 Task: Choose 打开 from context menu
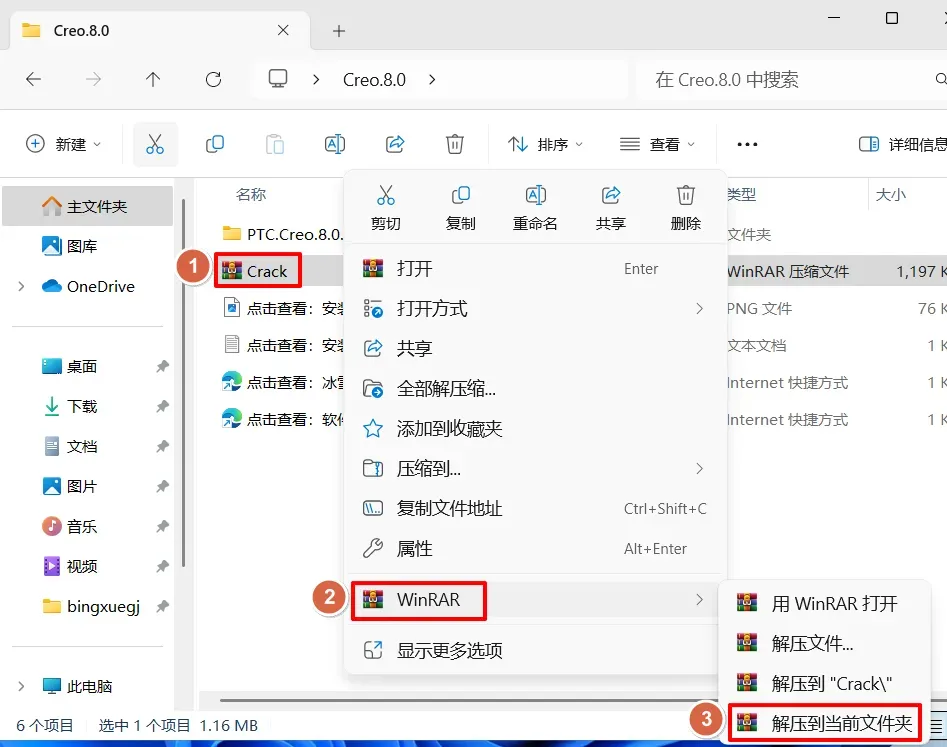(x=535, y=269)
